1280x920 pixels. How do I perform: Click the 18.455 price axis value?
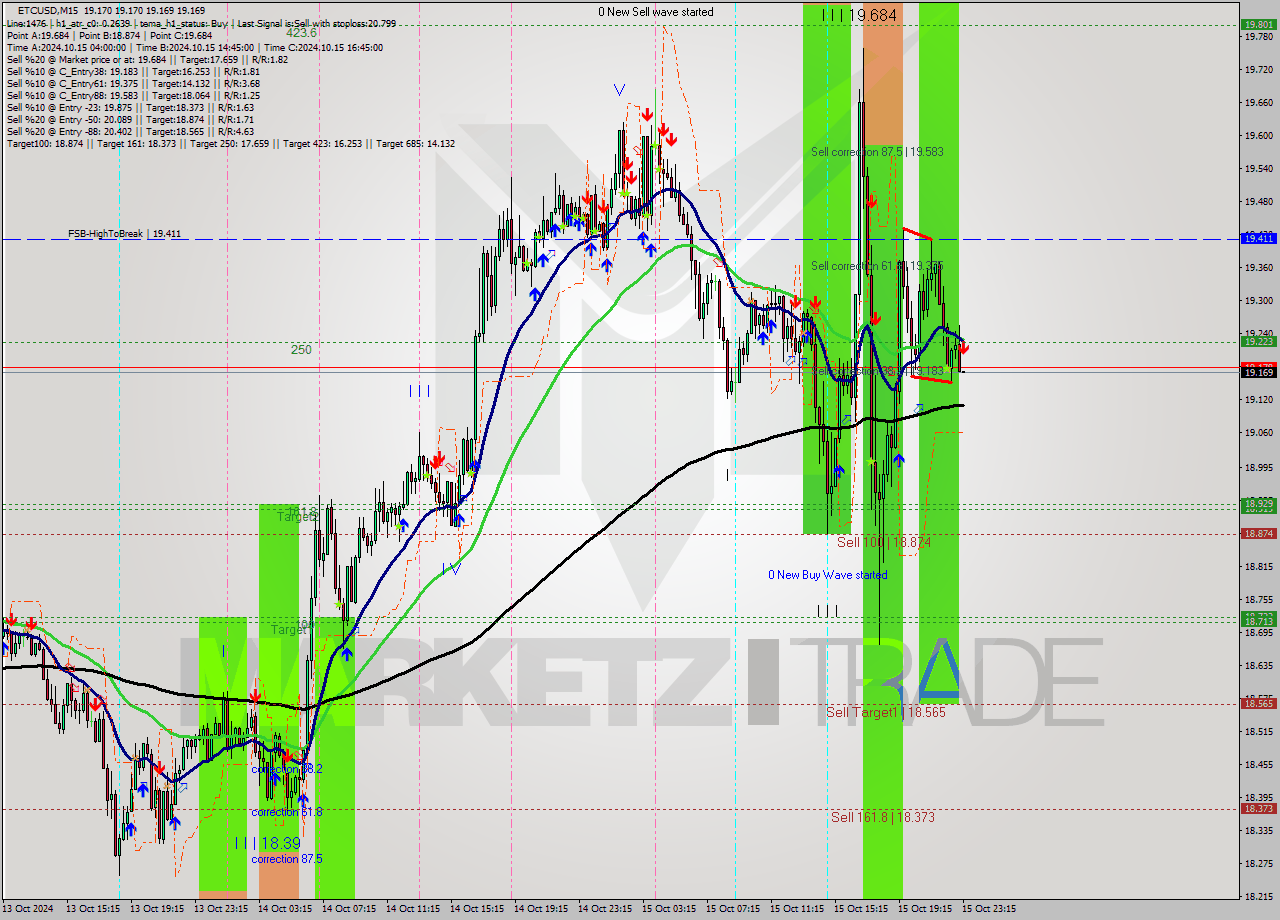click(x=1257, y=765)
